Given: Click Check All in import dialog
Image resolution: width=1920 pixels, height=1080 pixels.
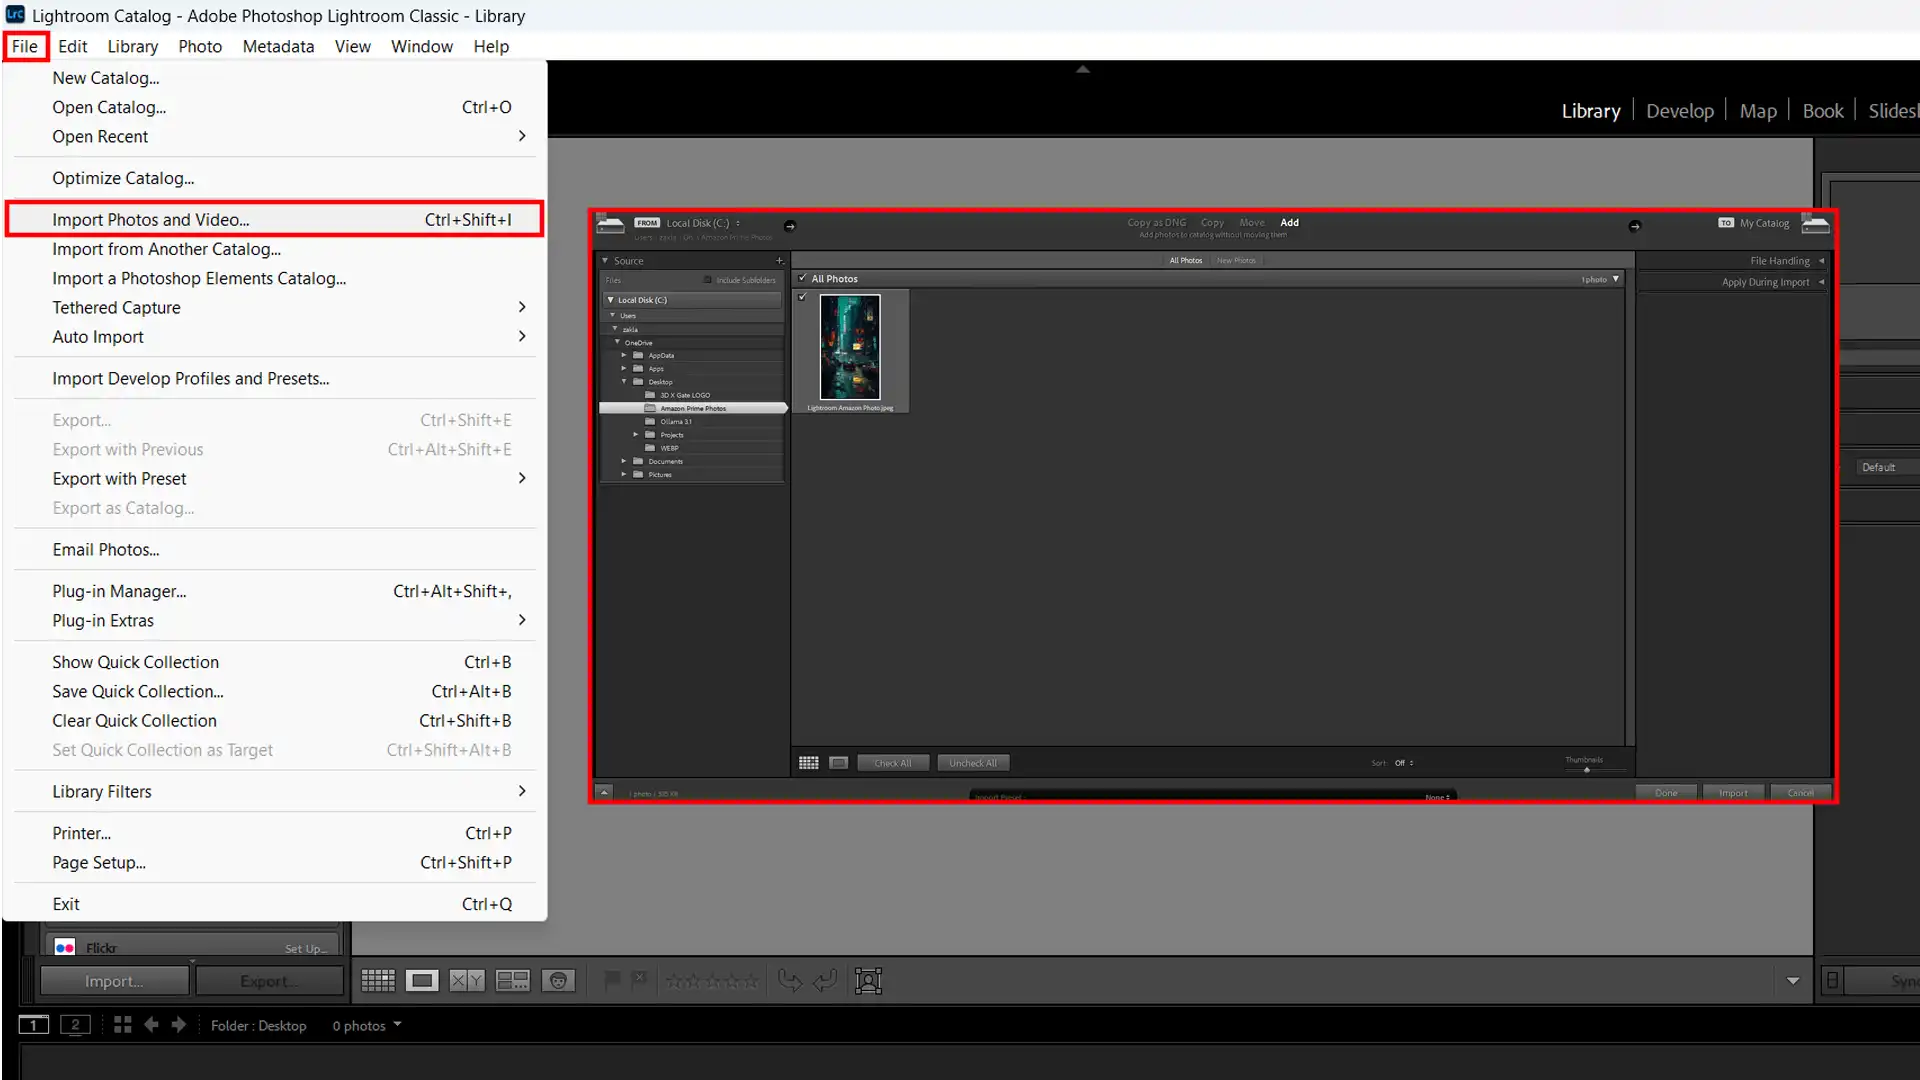Looking at the screenshot, I should tap(893, 763).
